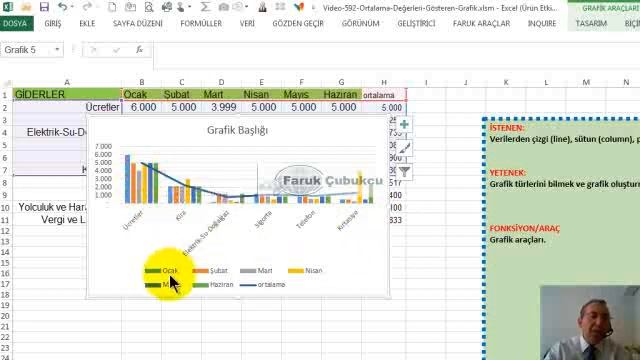Select the chart title Grafik Başlığı
The height and width of the screenshot is (360, 640).
237,130
